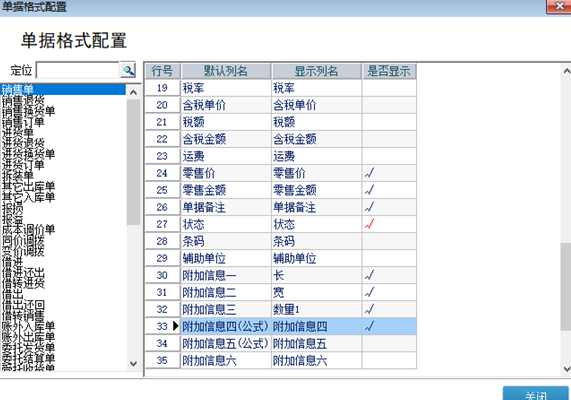Screen dimensions: 571x400
Task: Click the 定位 search input field
Action: 78,70
